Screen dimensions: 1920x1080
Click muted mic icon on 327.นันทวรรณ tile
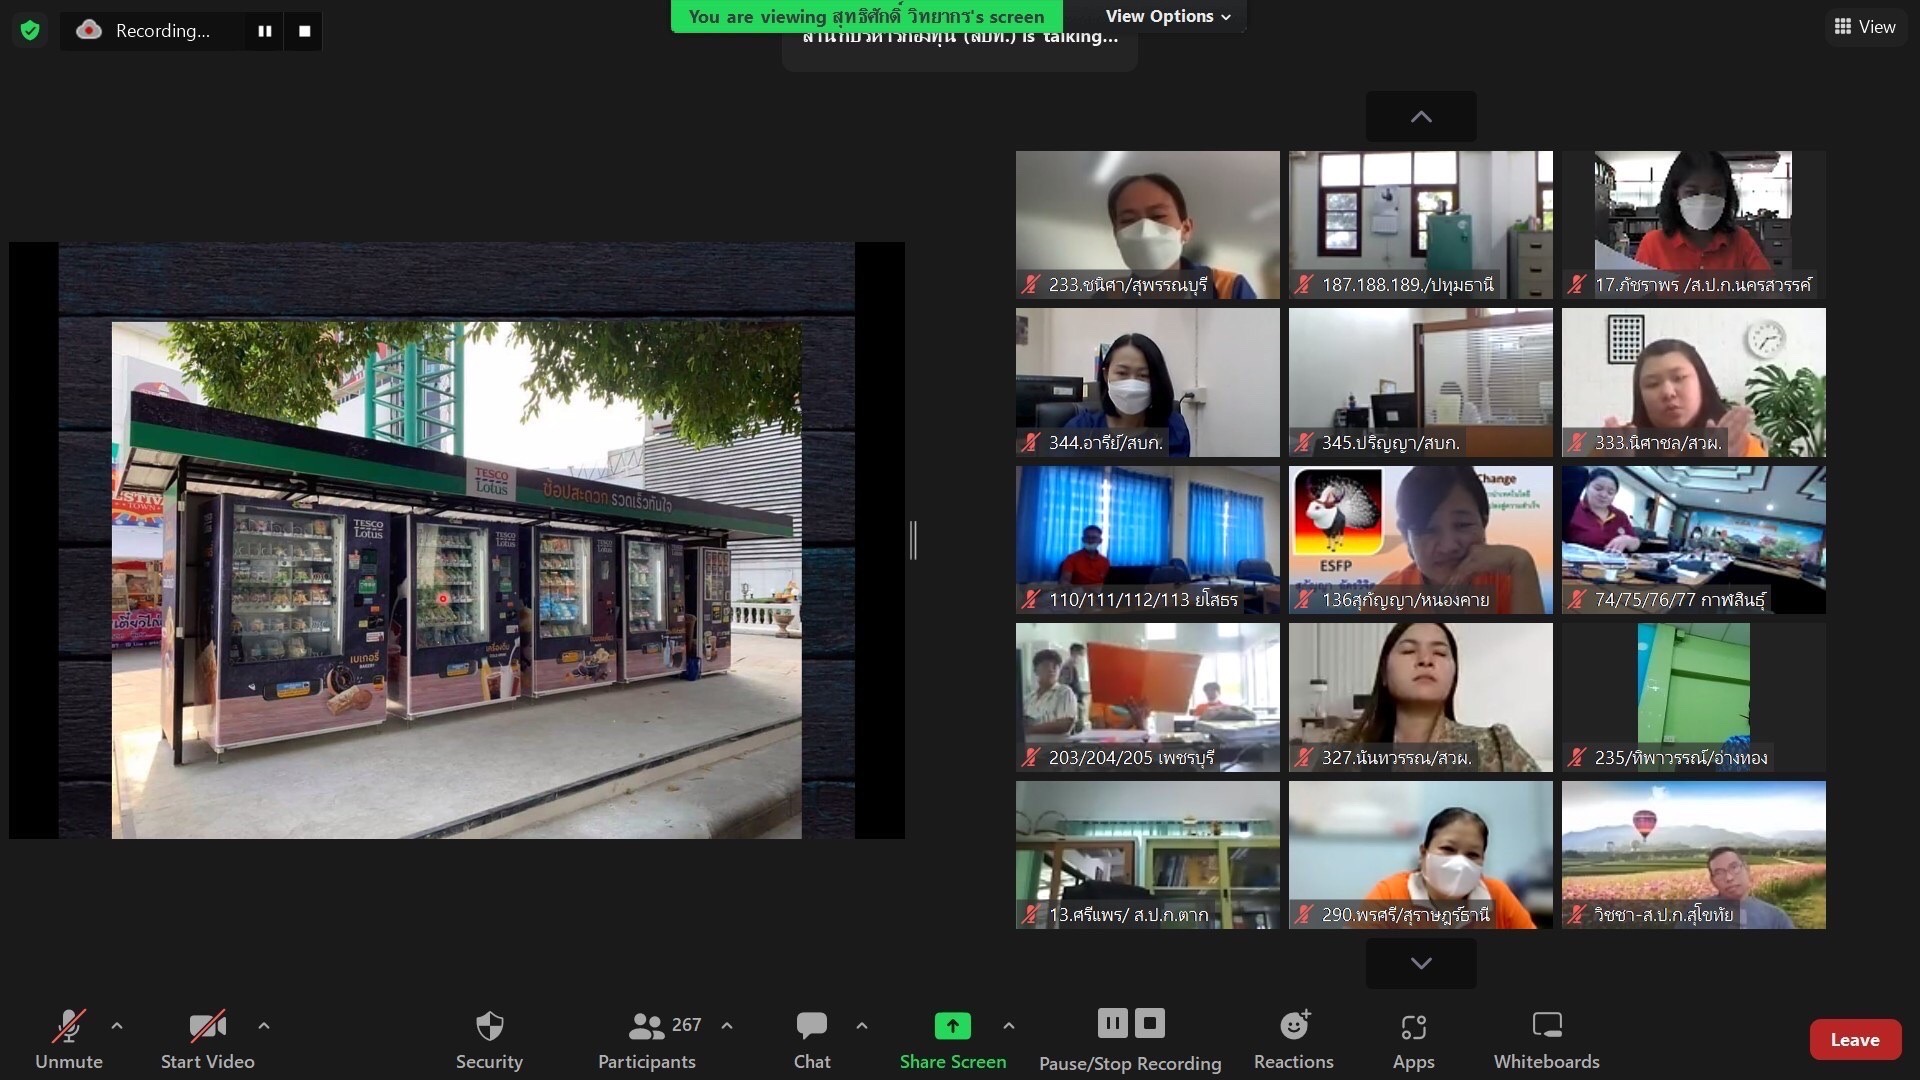(x=1304, y=758)
